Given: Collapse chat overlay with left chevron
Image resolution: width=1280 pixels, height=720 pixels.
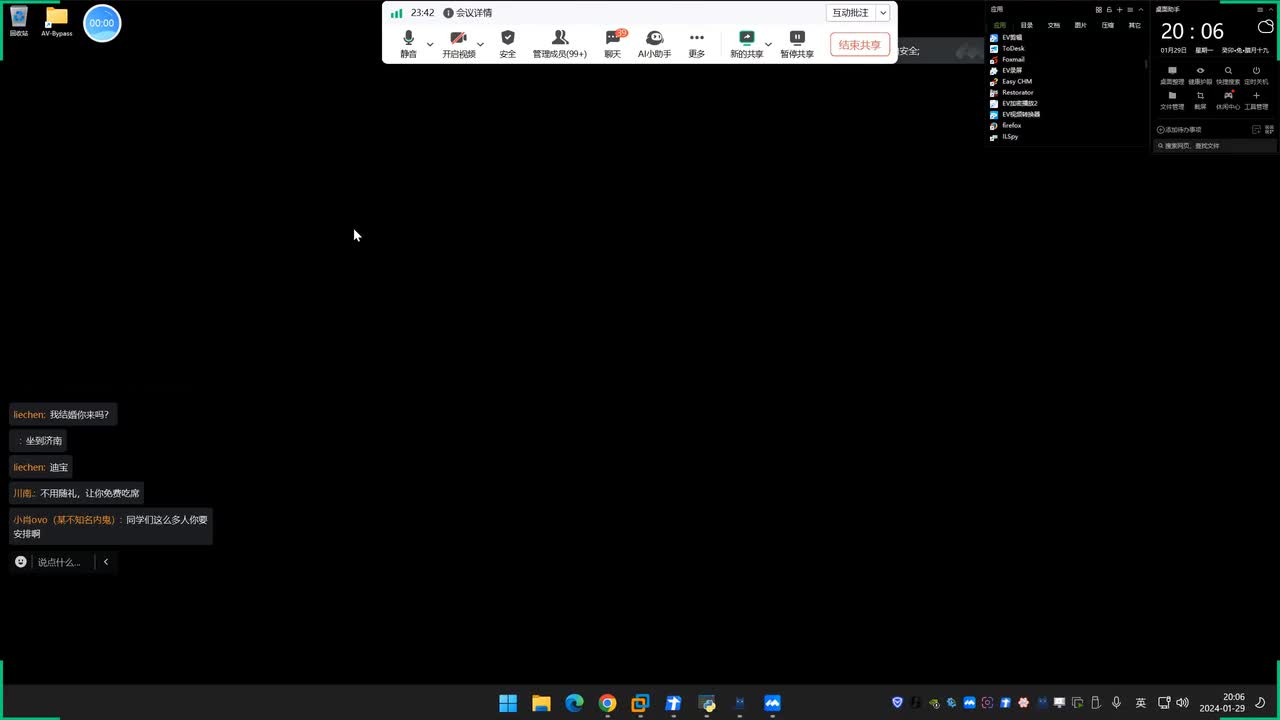Looking at the screenshot, I should [x=106, y=562].
